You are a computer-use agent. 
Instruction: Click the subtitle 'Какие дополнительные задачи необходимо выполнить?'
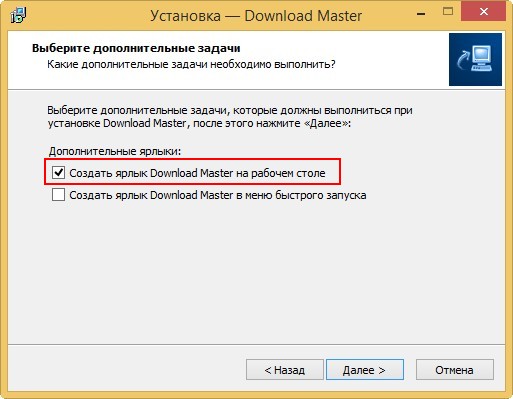pyautogui.click(x=191, y=64)
